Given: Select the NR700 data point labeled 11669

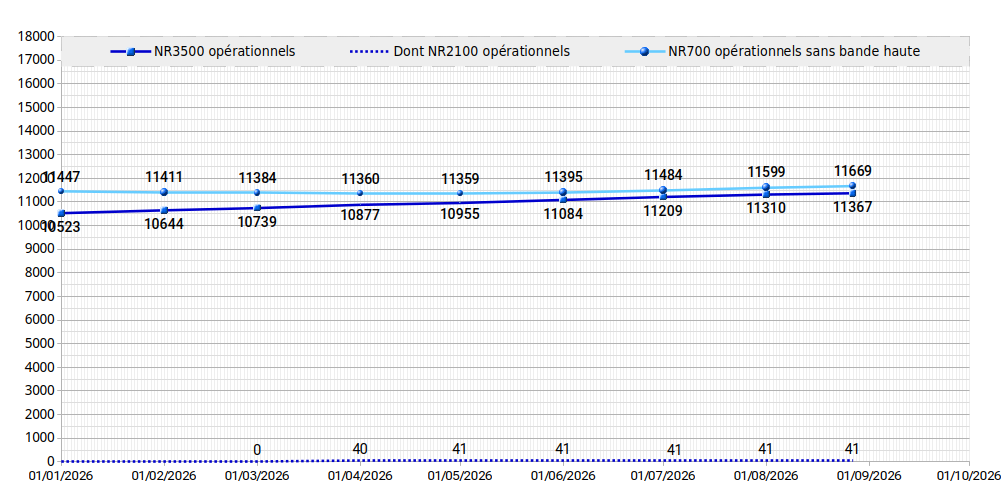Looking at the screenshot, I should tap(852, 186).
